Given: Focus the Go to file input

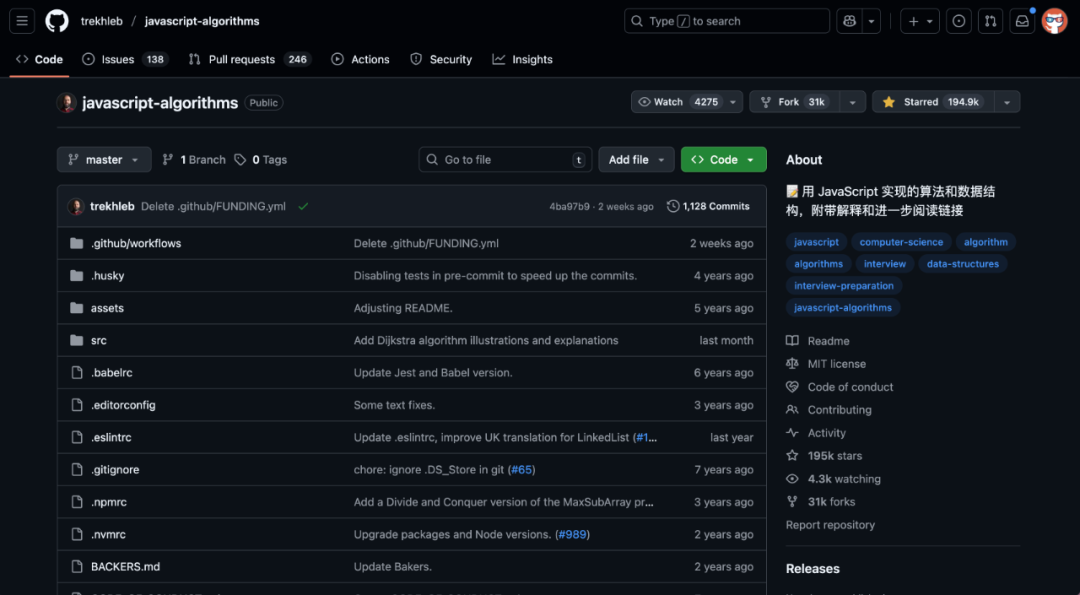Looking at the screenshot, I should click(x=505, y=160).
